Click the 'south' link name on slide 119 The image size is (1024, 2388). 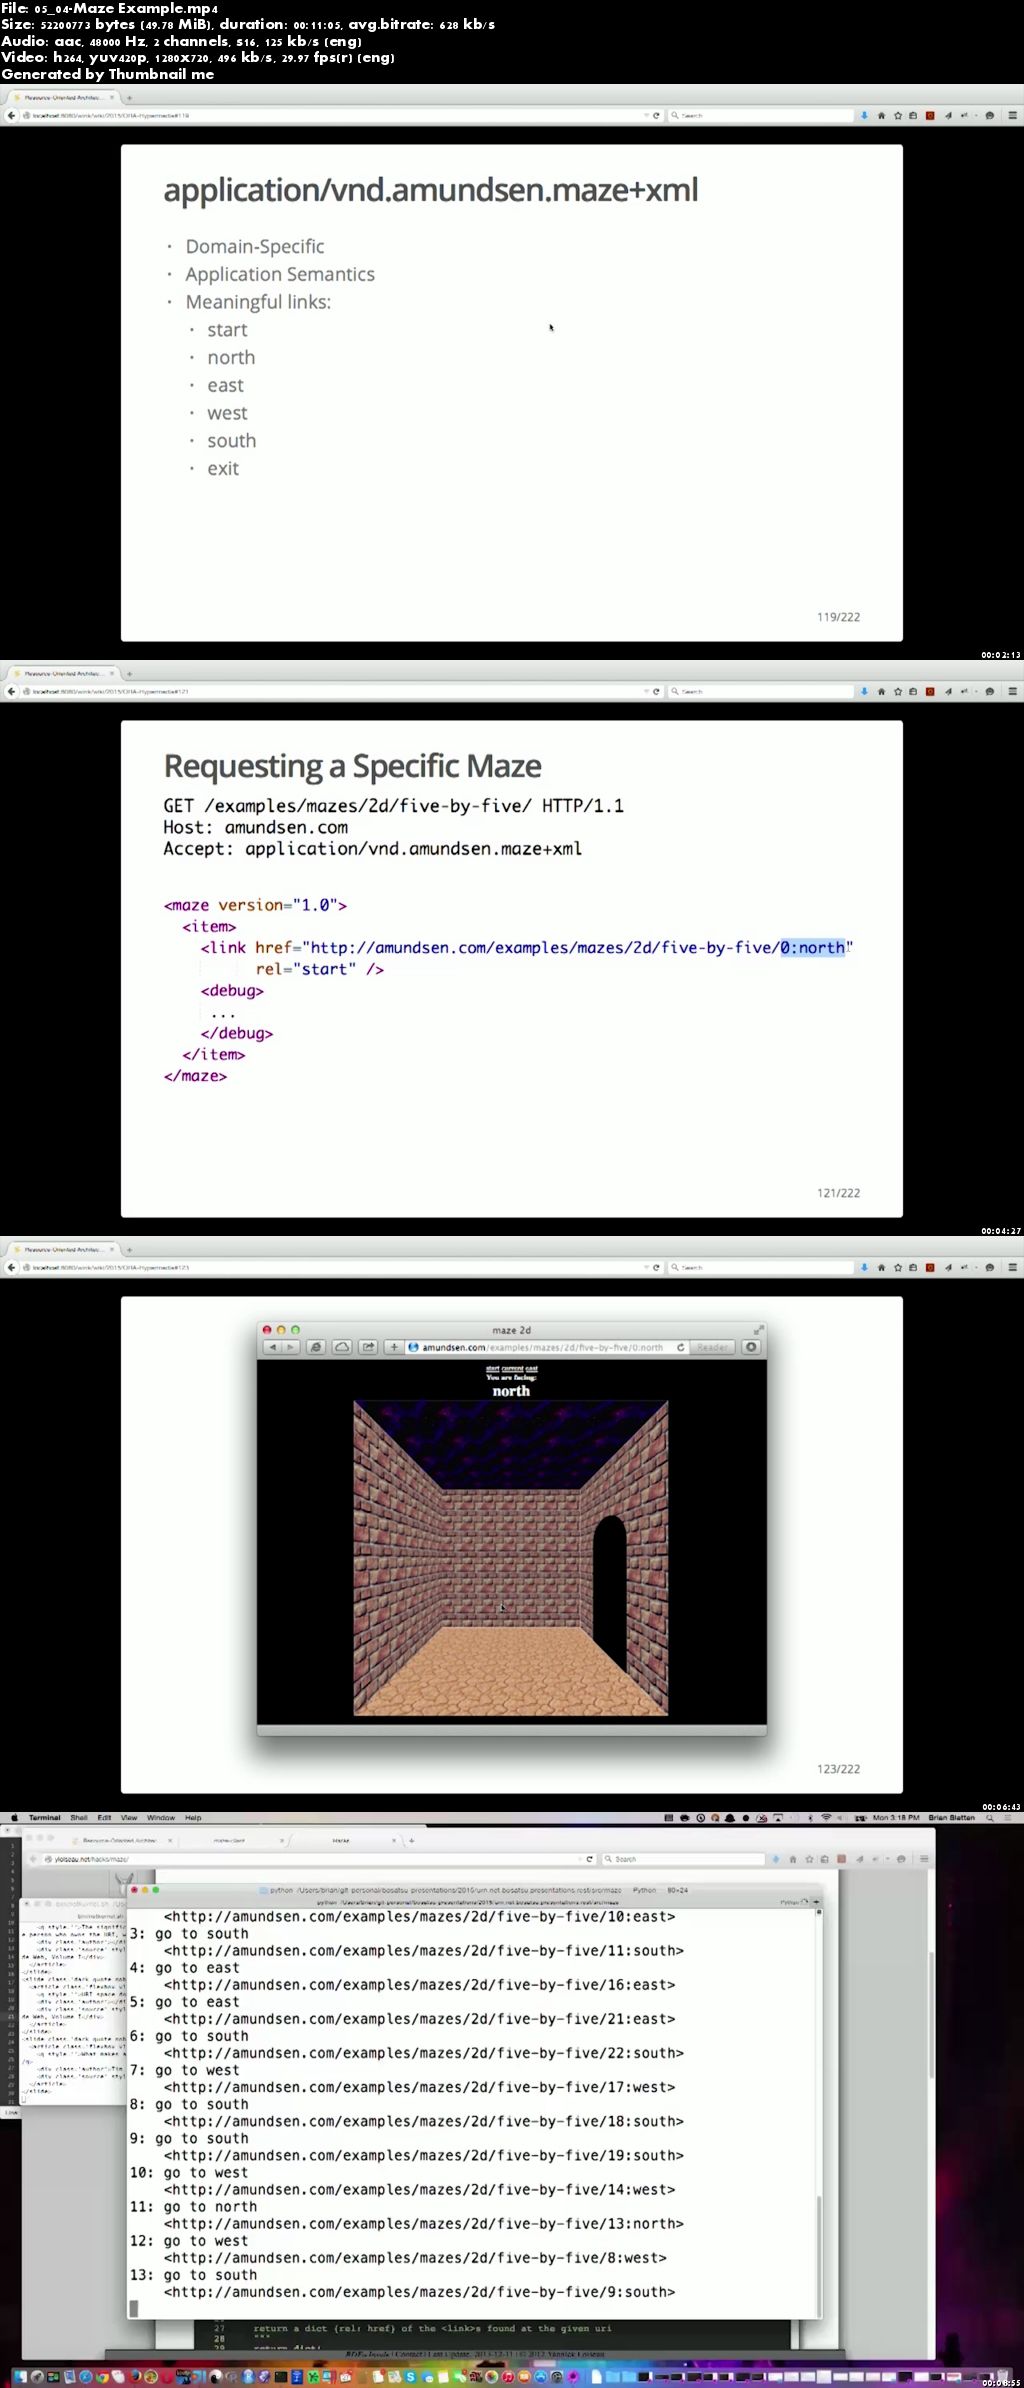tap(232, 441)
